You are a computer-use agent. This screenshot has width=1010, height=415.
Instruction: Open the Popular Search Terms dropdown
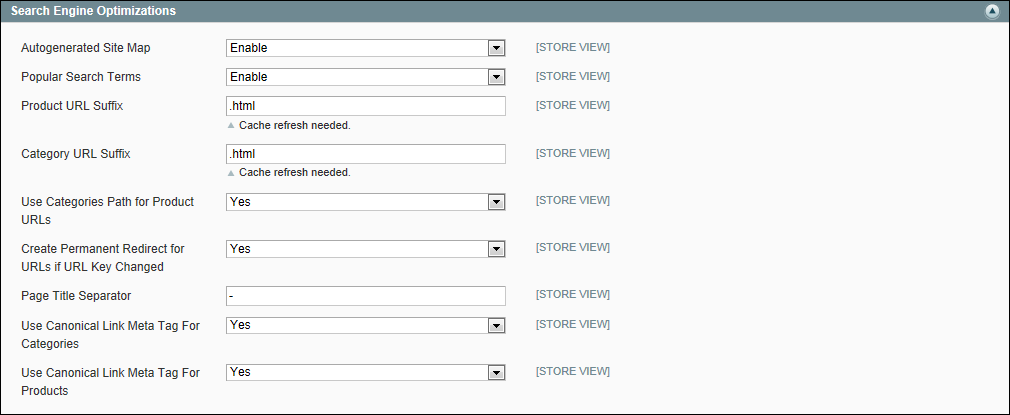365,77
